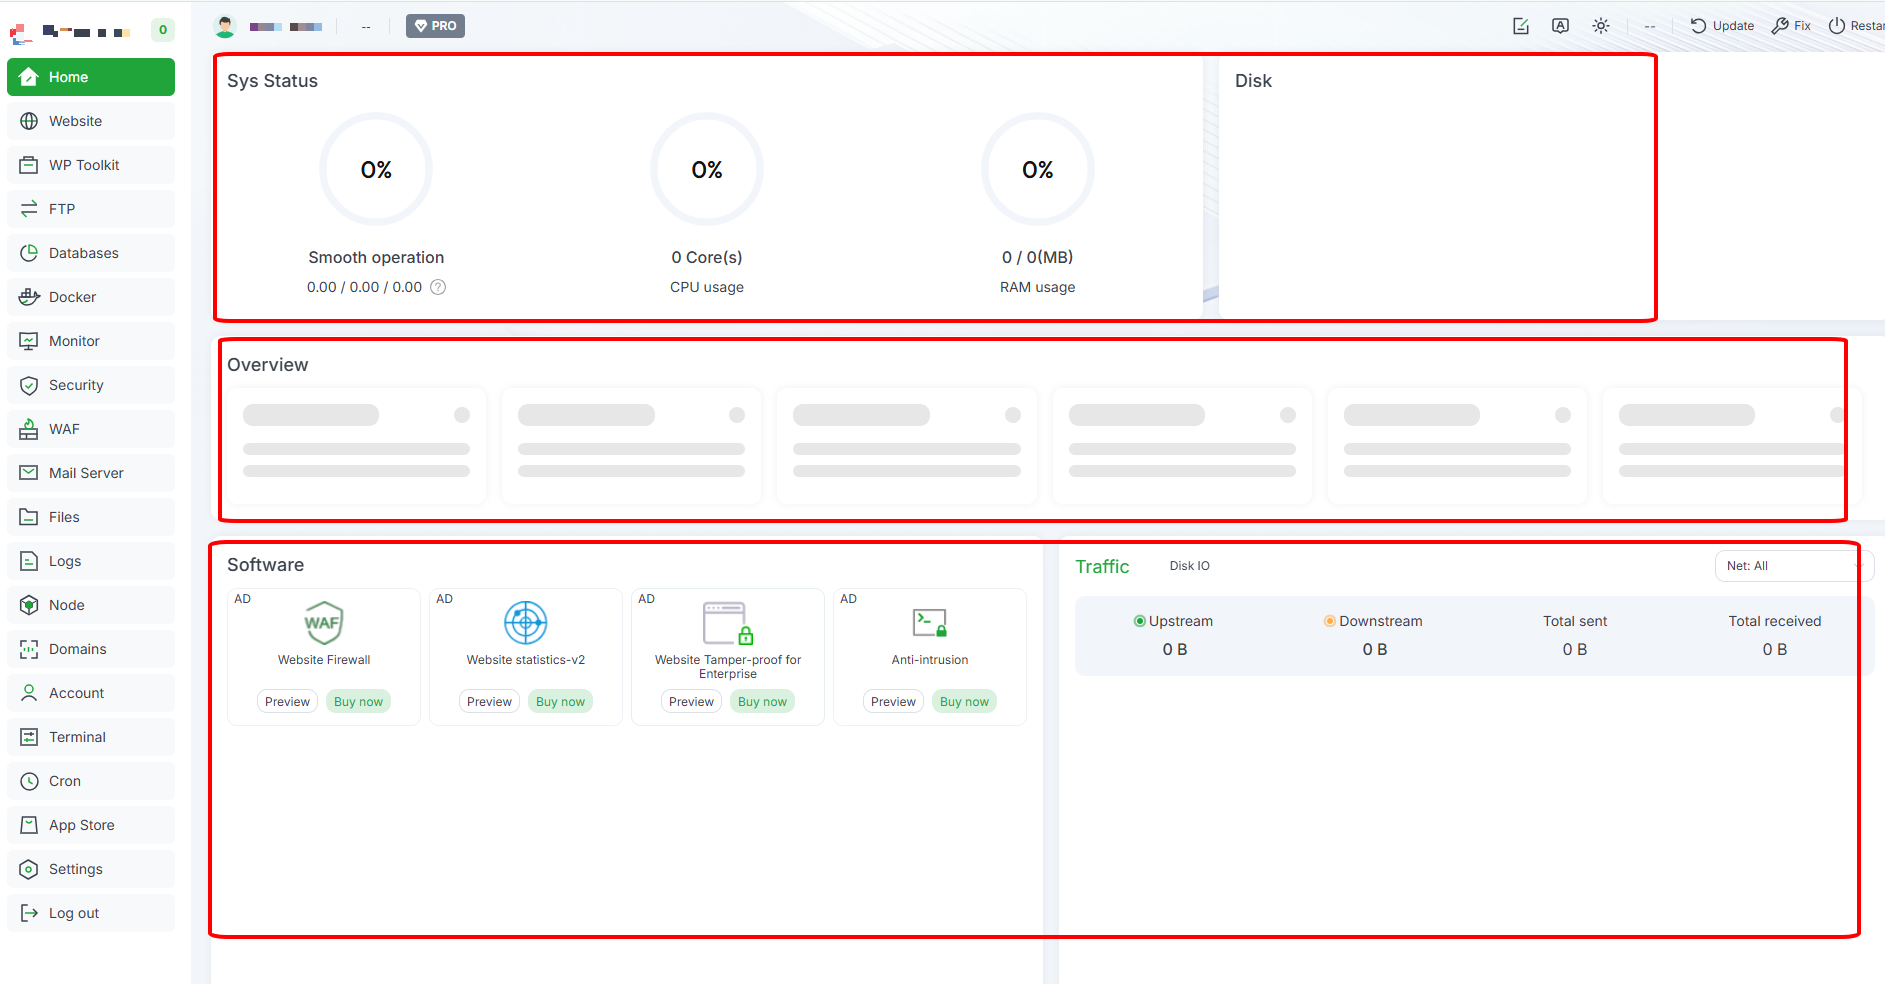Click the Node hexagon icon
The image size is (1885, 984).
coord(29,605)
